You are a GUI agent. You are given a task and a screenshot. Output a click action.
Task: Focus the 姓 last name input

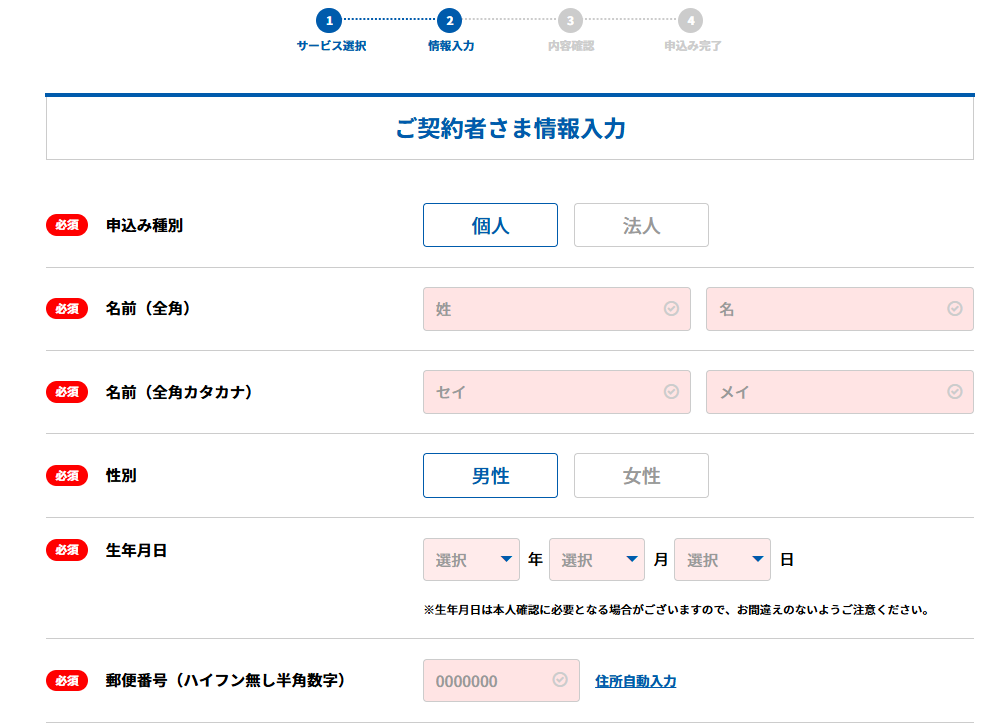pyautogui.click(x=545, y=309)
